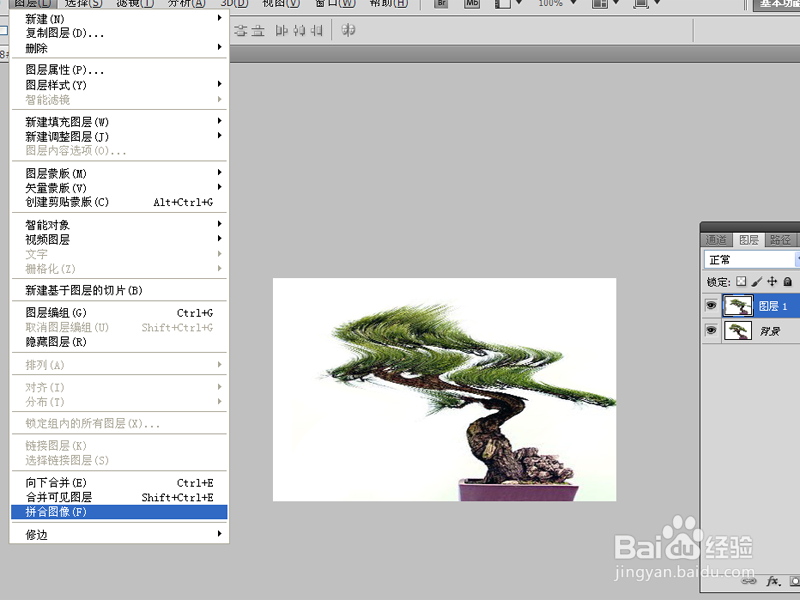Hide 背景 layer with its eye icon
800x600 pixels.
pos(711,330)
